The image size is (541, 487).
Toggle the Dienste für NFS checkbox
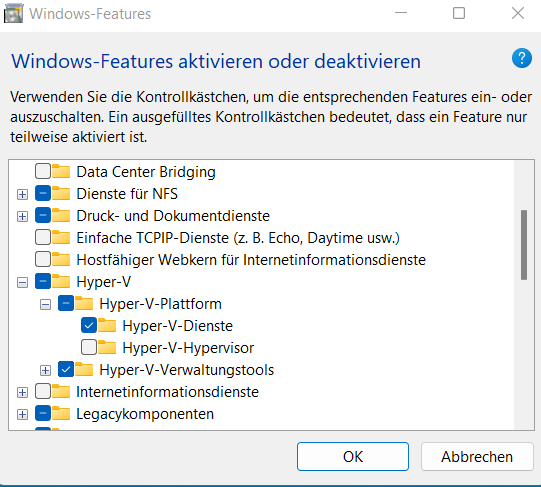click(x=43, y=193)
